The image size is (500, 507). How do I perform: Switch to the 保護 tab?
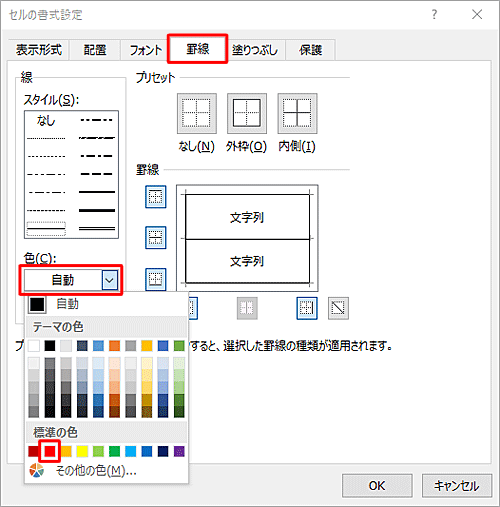(x=310, y=50)
